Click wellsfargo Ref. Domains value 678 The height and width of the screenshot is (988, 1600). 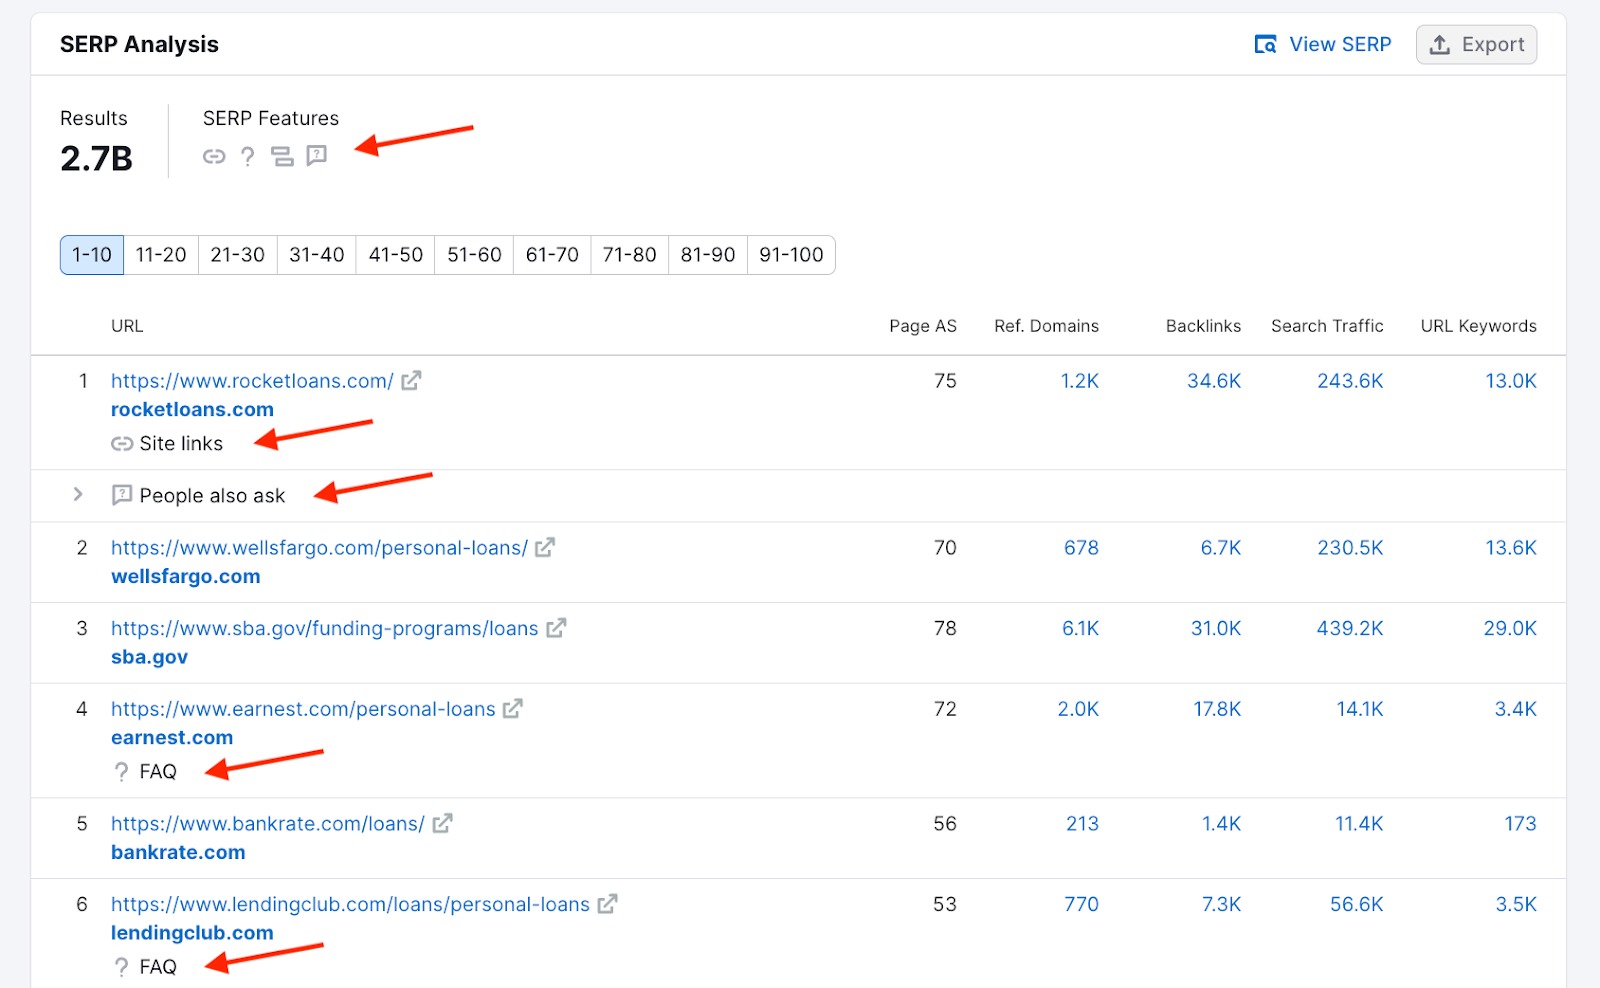[1081, 548]
